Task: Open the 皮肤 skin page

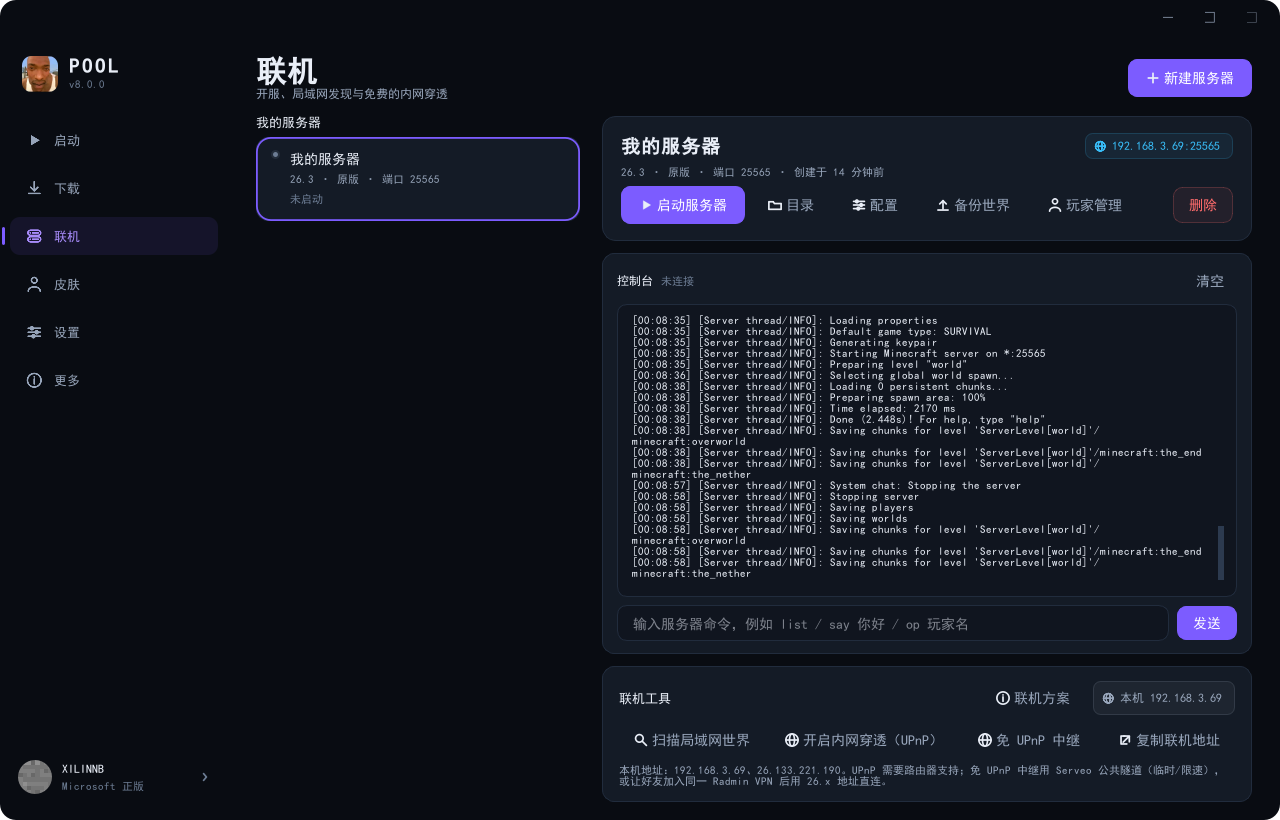Action: 114,285
